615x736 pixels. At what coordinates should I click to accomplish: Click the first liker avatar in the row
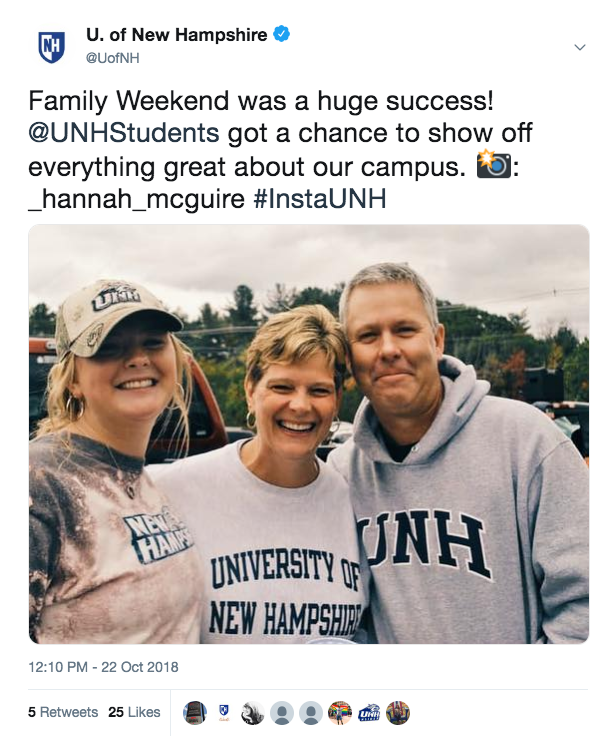click(x=197, y=713)
